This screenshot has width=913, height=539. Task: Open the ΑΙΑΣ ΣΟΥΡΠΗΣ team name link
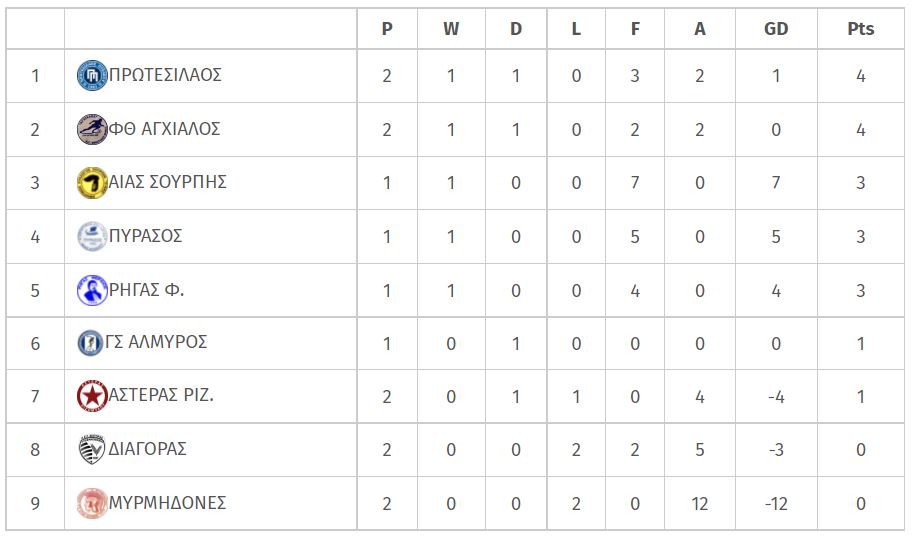[x=168, y=182]
